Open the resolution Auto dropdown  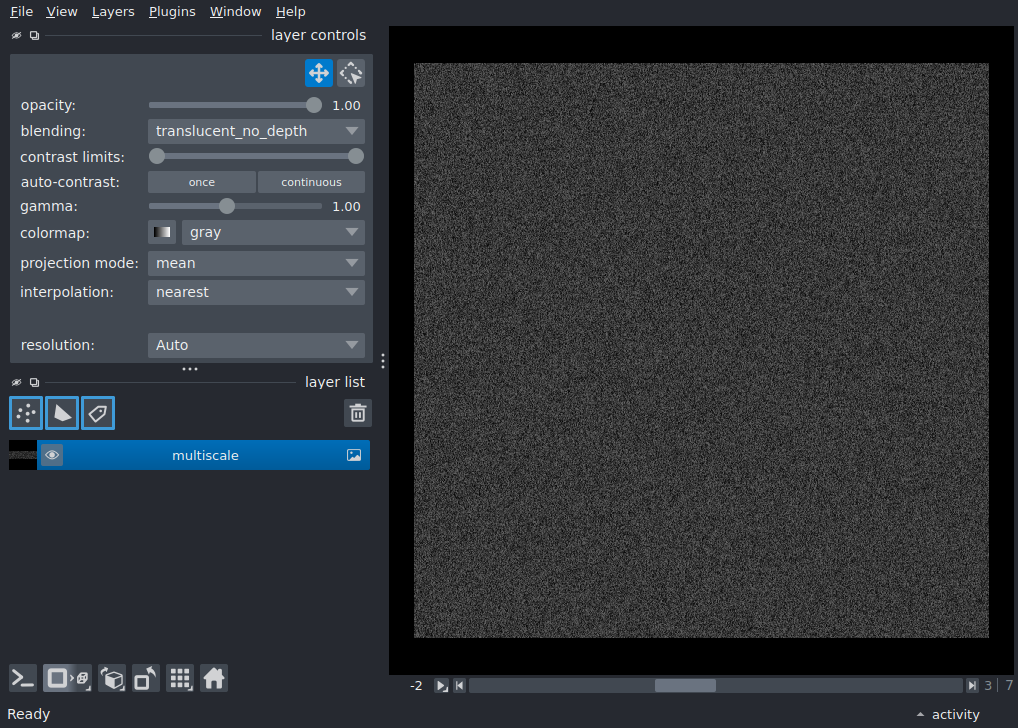pos(256,345)
